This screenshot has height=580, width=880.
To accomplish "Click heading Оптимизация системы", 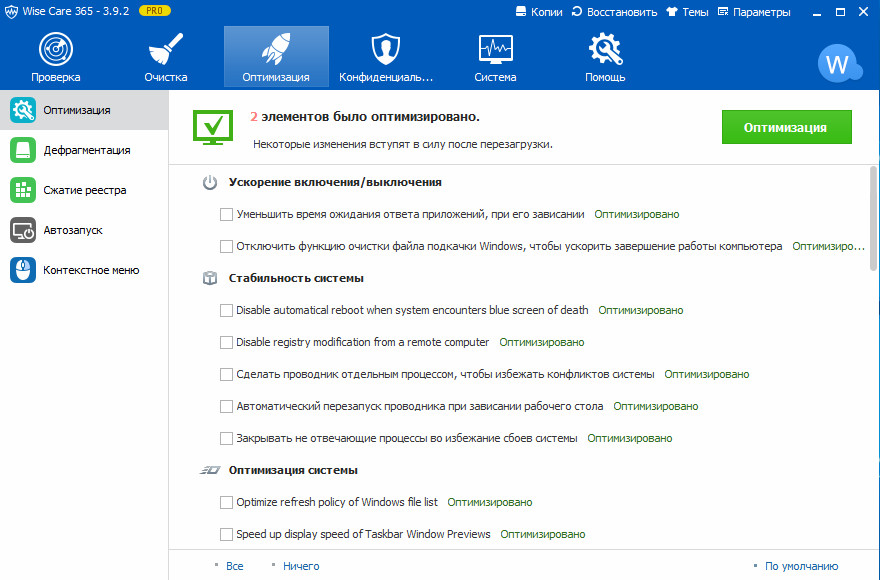I will [x=293, y=471].
